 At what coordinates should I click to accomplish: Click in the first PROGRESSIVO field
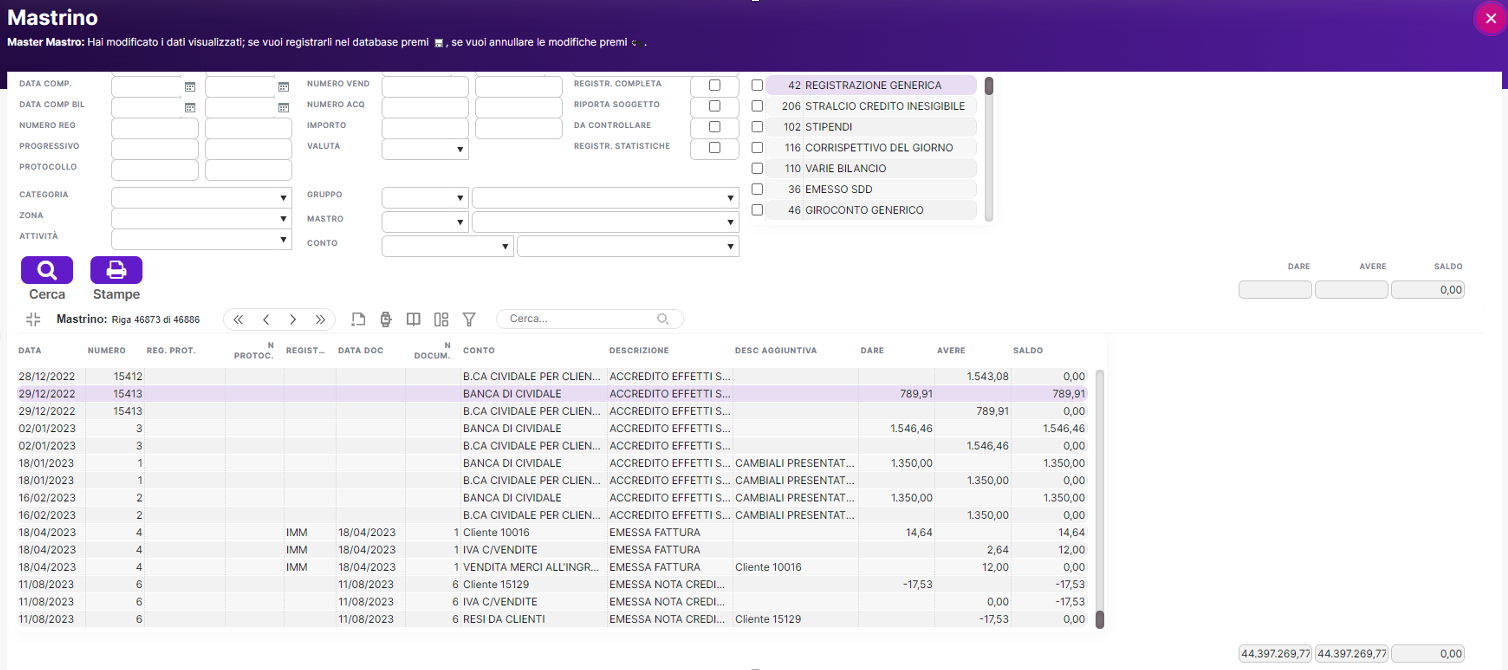coord(155,149)
